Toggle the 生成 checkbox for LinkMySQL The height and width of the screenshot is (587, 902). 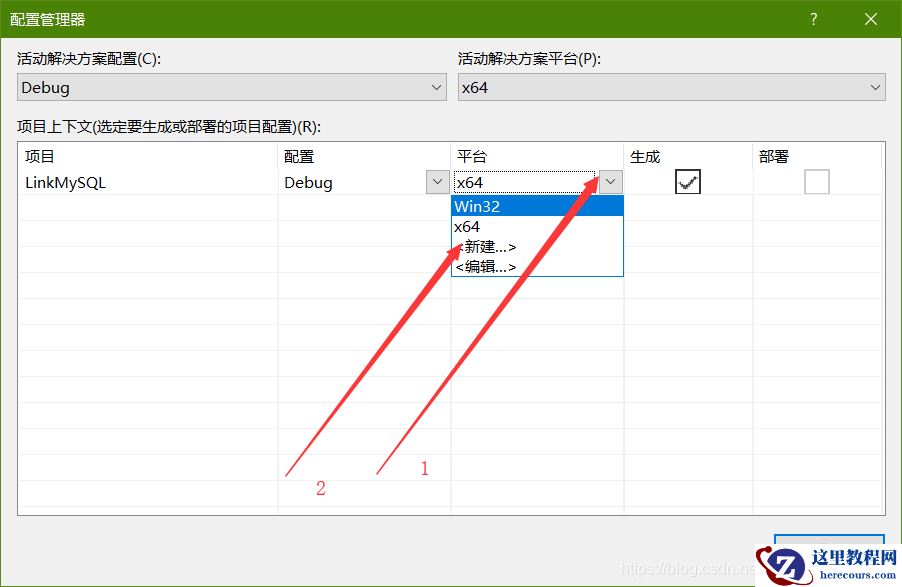coord(687,182)
